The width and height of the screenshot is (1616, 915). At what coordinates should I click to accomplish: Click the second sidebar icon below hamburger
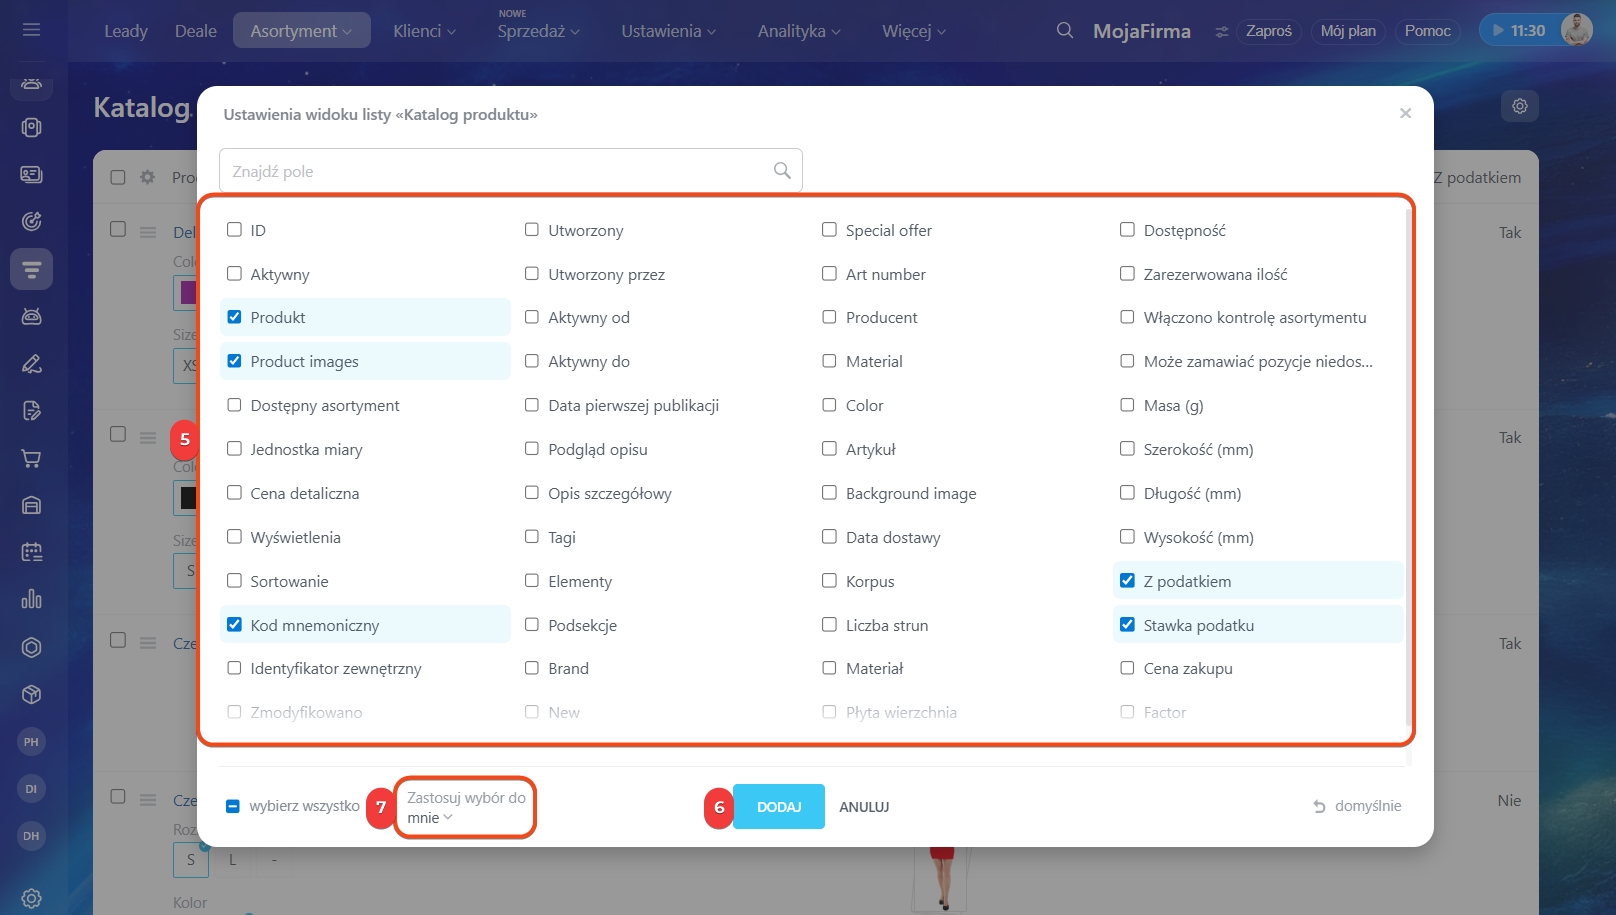[x=31, y=128]
